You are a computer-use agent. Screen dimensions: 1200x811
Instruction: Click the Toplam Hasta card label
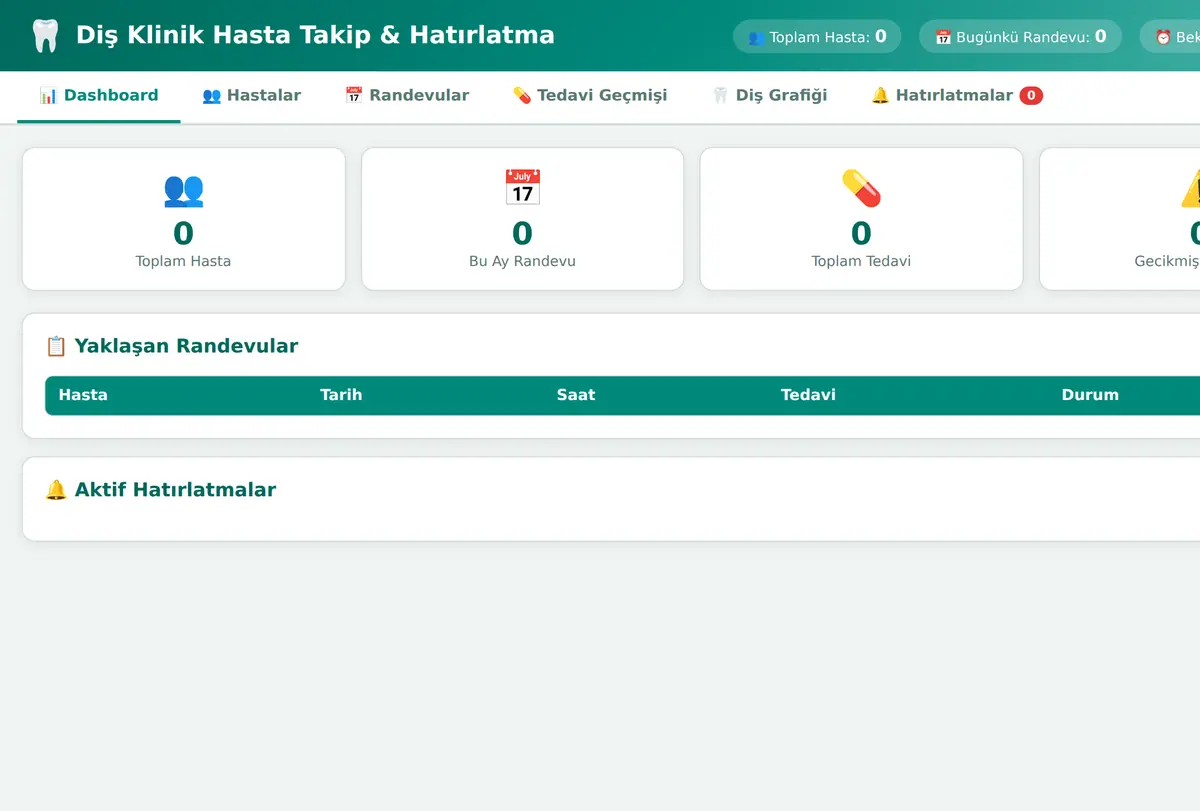pyautogui.click(x=183, y=261)
